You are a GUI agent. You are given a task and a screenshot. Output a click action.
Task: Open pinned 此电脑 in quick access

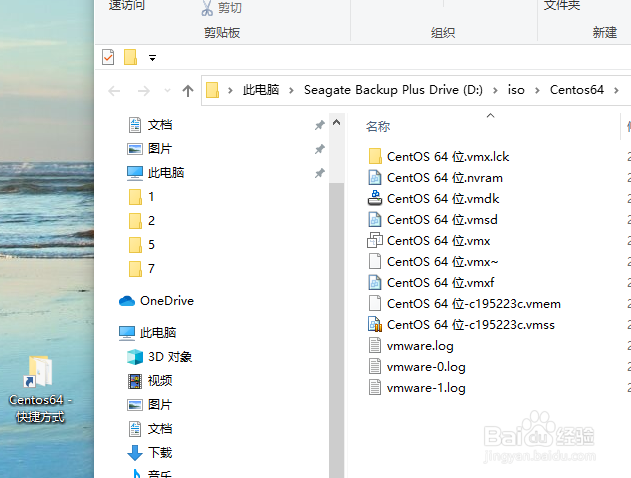(x=156, y=173)
